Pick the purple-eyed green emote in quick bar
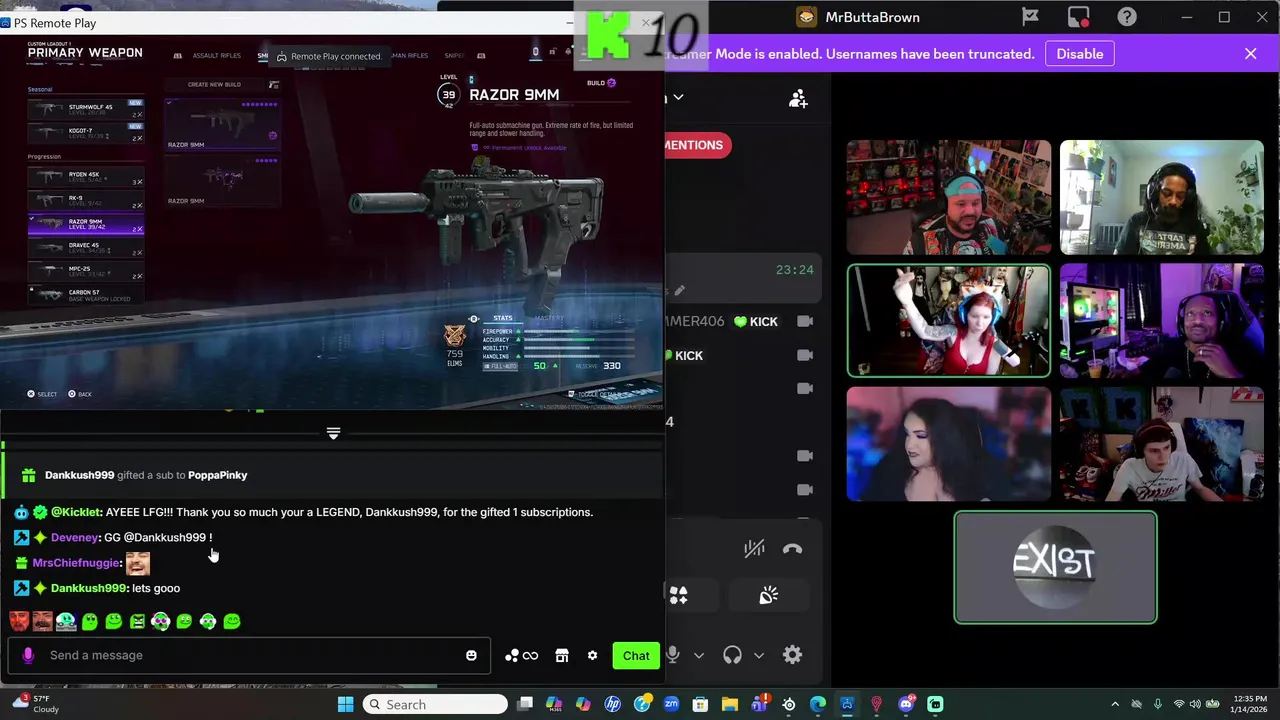 161,621
